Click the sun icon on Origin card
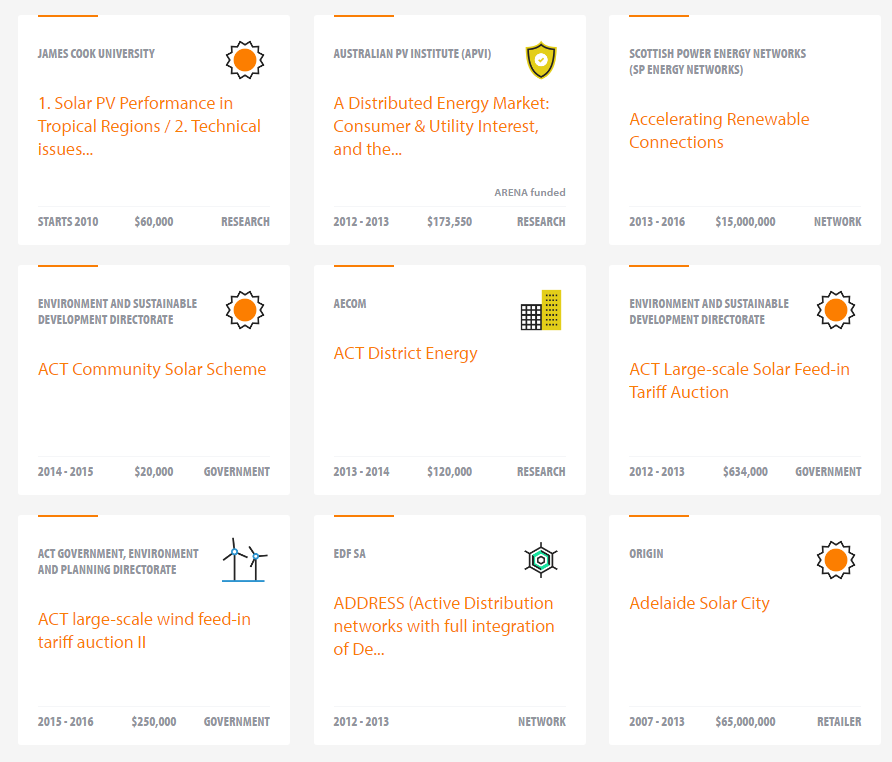This screenshot has height=762, width=892. [836, 560]
